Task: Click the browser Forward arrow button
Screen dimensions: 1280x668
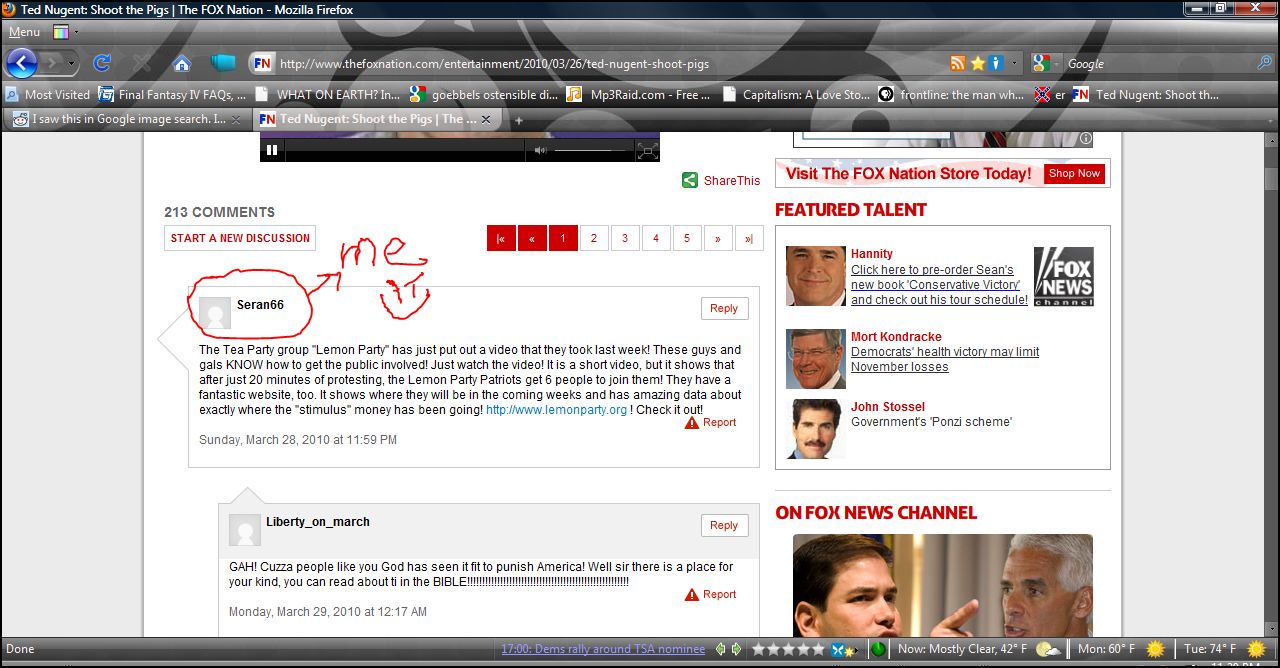Action: (x=53, y=63)
